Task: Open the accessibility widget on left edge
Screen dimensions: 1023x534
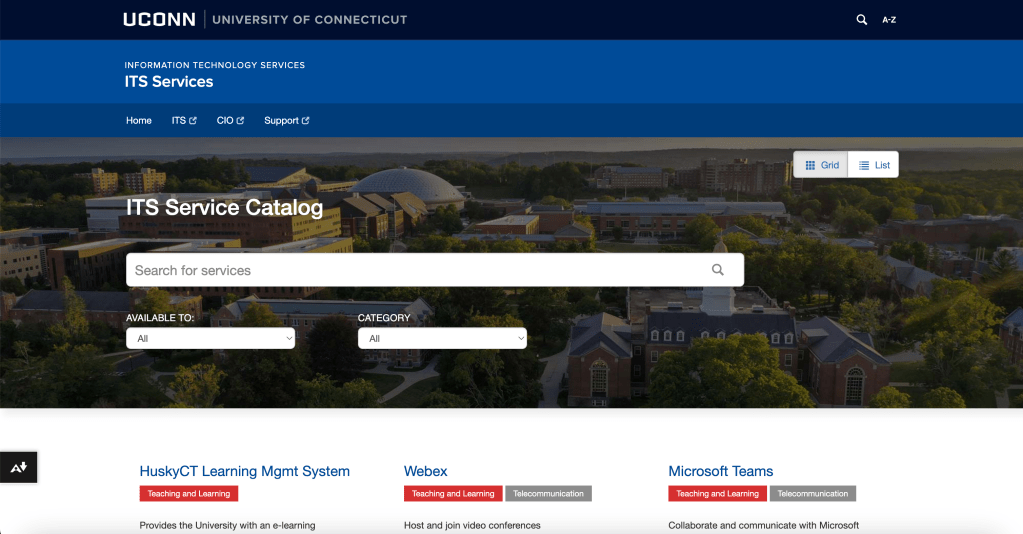Action: (19, 467)
